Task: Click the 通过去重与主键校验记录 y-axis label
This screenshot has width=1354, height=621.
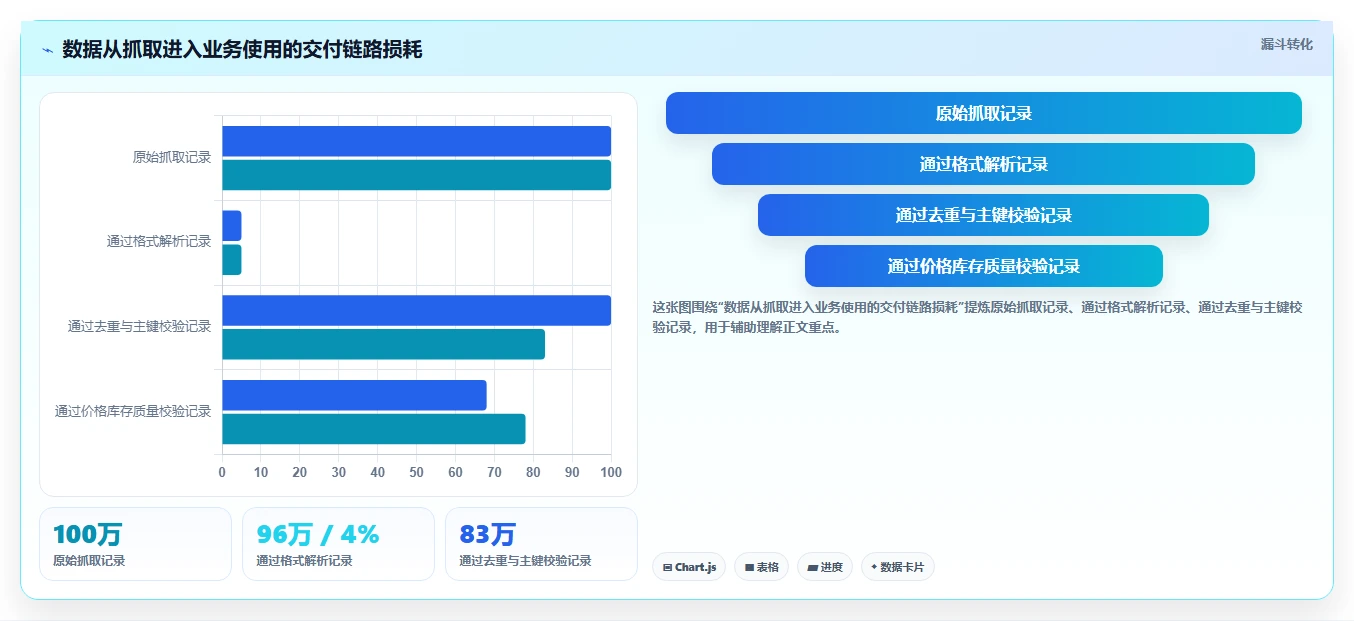Action: click(x=140, y=326)
